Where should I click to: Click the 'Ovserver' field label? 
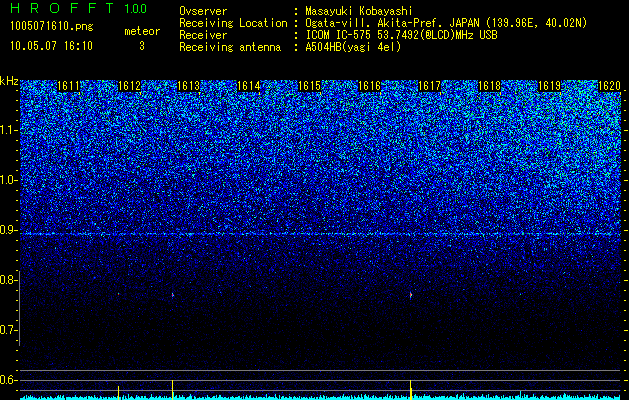click(203, 11)
